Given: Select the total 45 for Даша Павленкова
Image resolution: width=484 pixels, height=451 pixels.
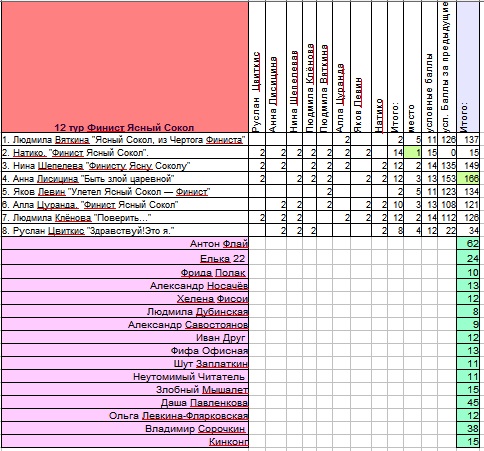Looking at the screenshot, I should (469, 403).
